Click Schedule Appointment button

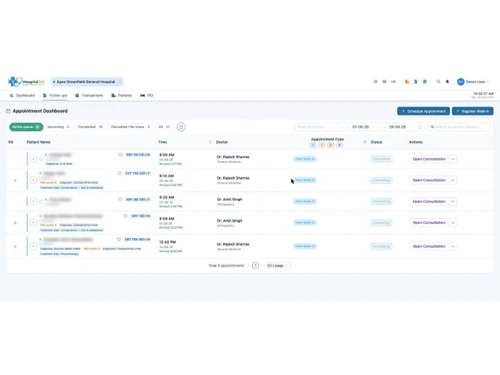423,111
